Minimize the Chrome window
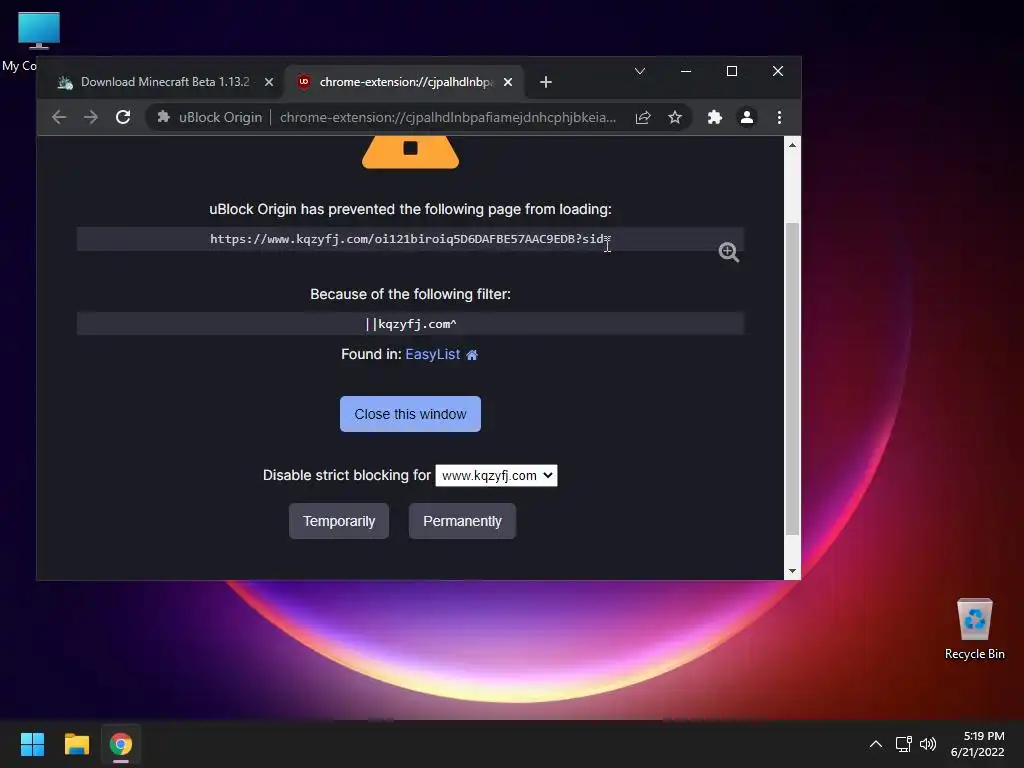Screen dimensions: 1024x768 coord(686,71)
